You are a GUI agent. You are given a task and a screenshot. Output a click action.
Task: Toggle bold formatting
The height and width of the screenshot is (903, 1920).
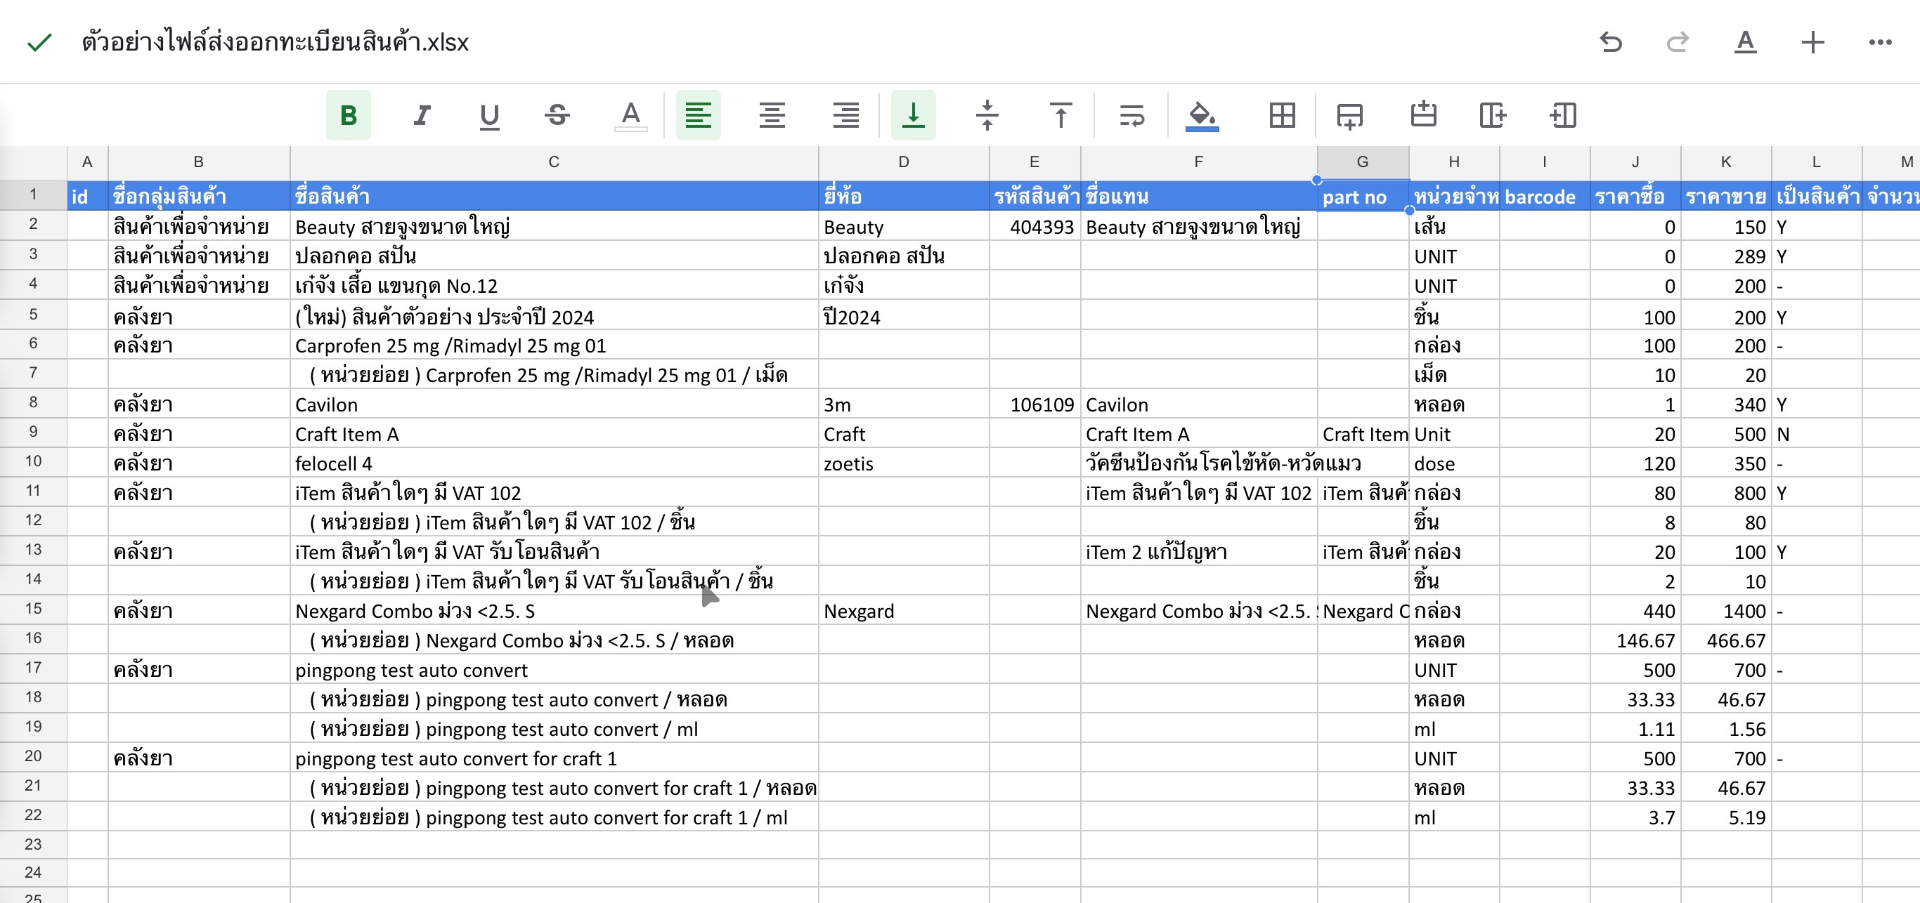(x=348, y=115)
